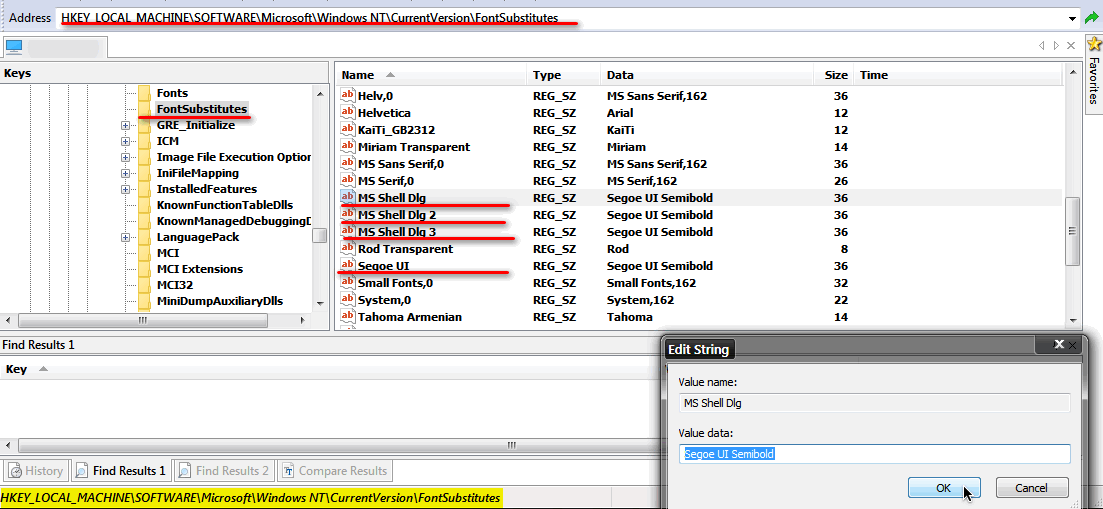Sort values by the Size column
The width and height of the screenshot is (1103, 509).
click(835, 75)
